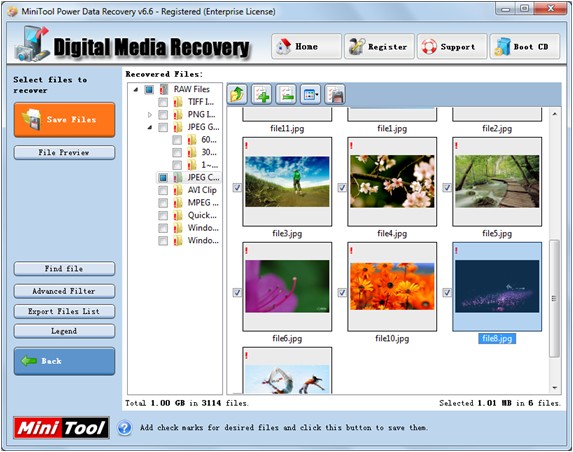The height and width of the screenshot is (452, 573).
Task: Open the view mode dropdown toolbar icon
Action: 310,95
